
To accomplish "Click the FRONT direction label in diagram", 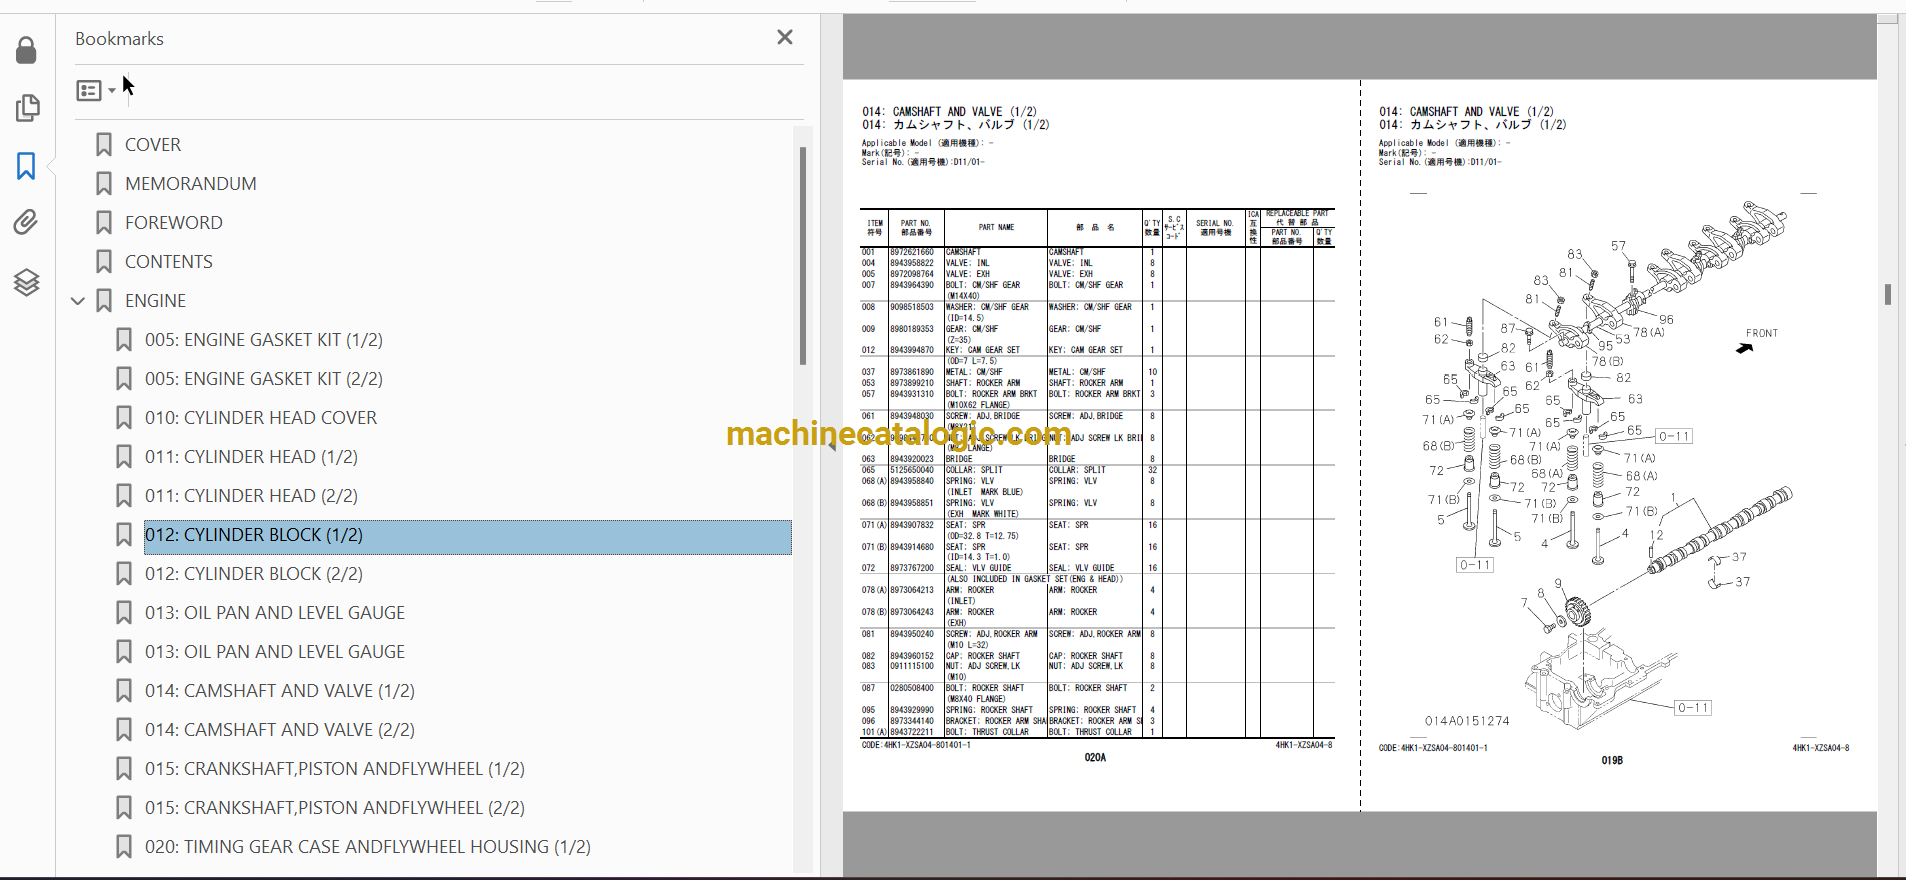I will [x=1762, y=333].
